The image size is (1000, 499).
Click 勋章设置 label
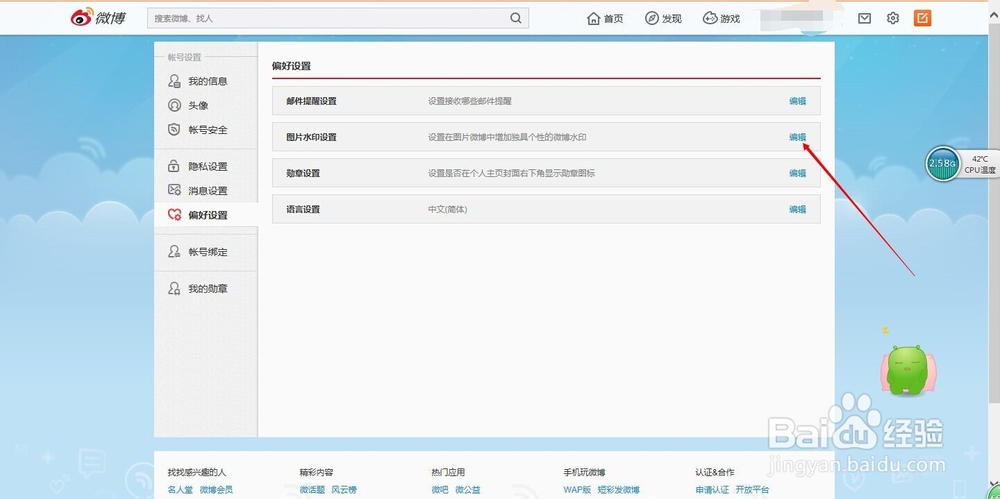point(303,173)
